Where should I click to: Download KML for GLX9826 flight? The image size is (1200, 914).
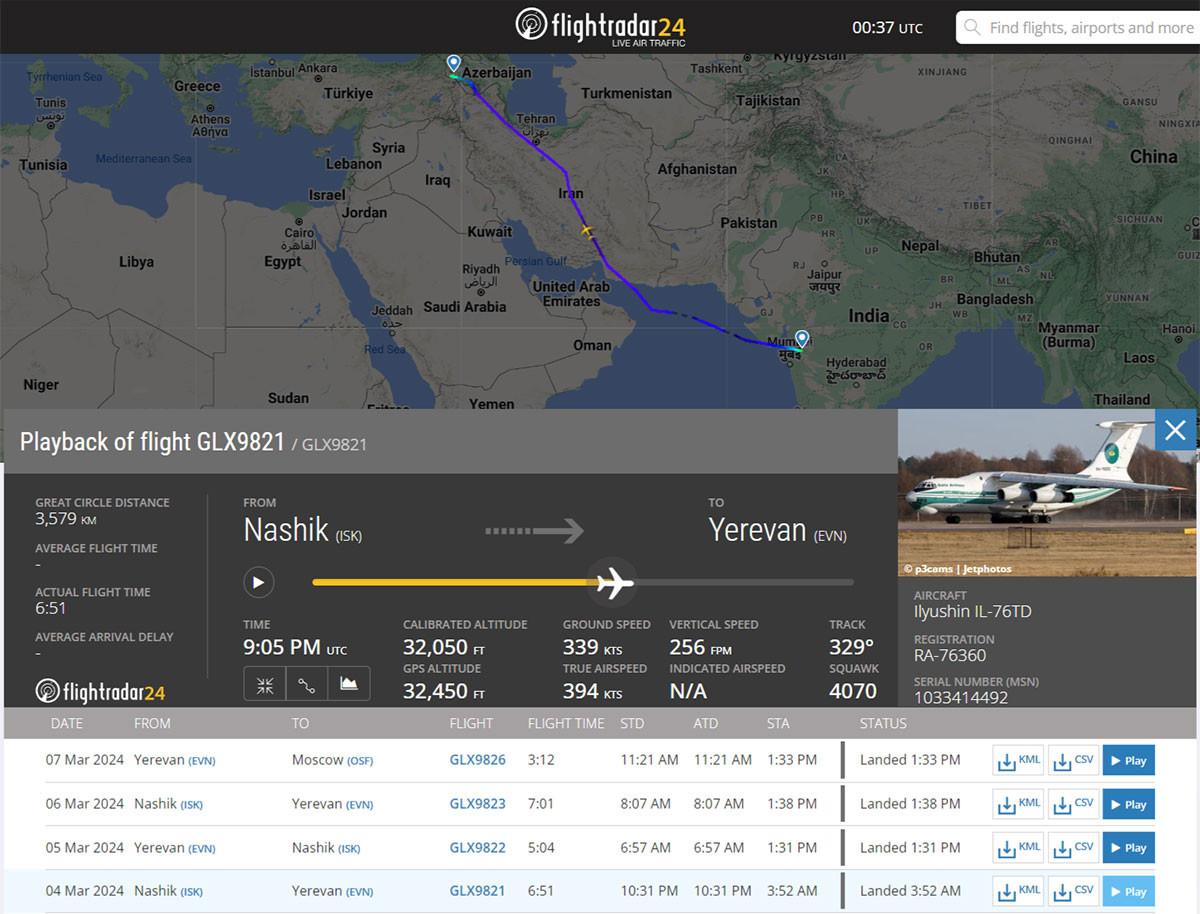1018,760
